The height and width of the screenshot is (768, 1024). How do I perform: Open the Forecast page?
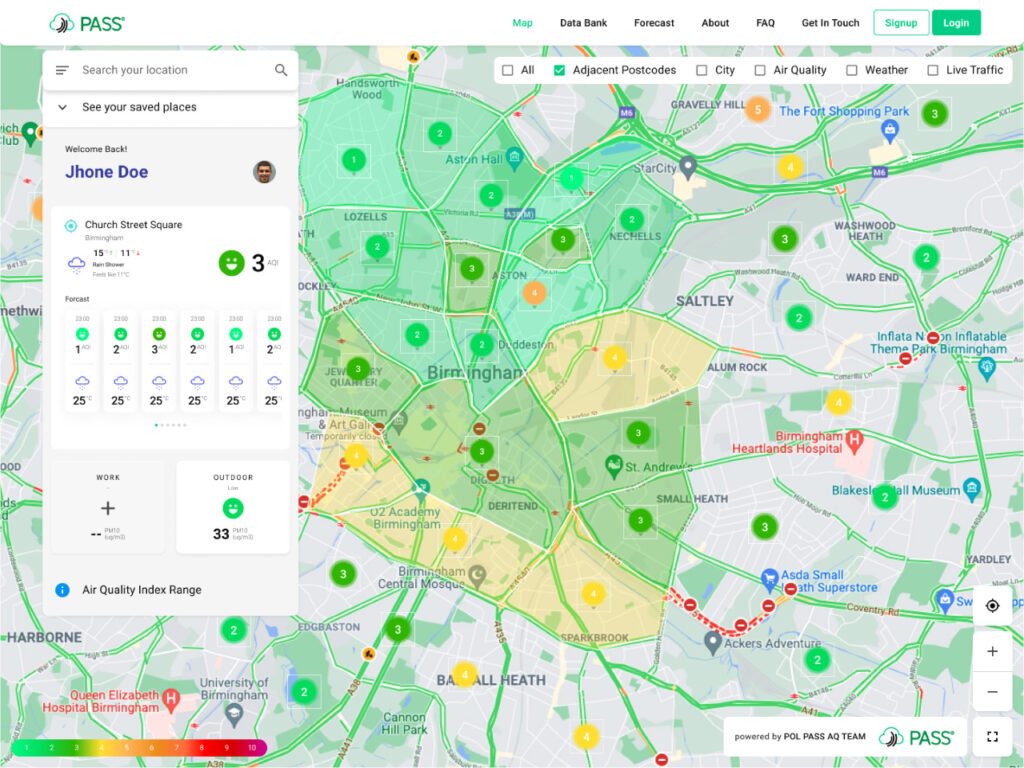(653, 22)
